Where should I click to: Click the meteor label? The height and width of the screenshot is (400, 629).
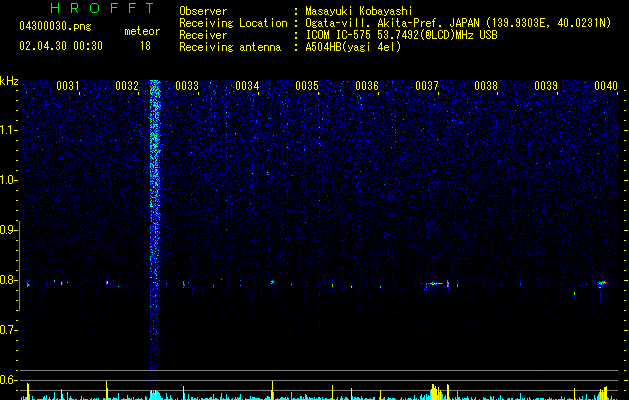(x=142, y=31)
